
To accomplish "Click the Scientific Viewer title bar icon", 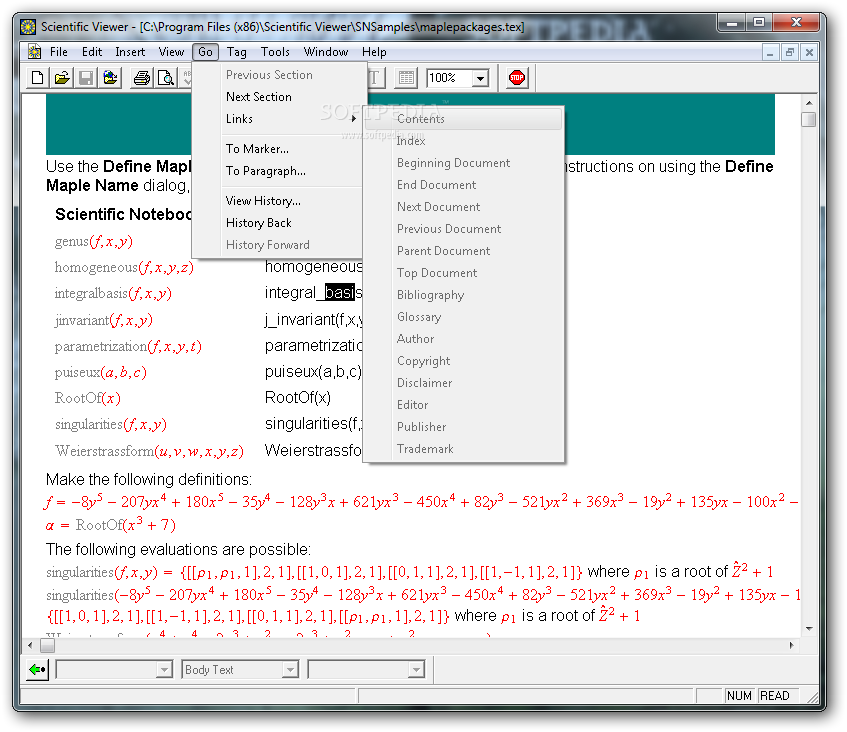I will (x=28, y=26).
